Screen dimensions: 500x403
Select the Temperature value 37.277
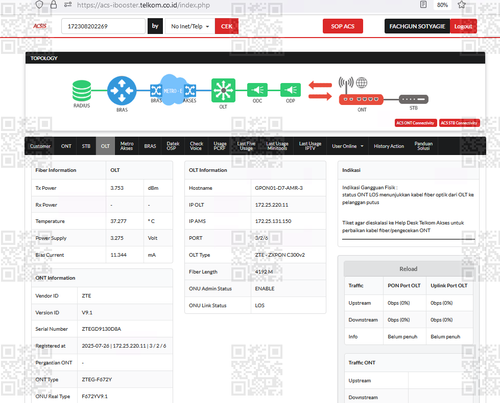click(x=118, y=221)
